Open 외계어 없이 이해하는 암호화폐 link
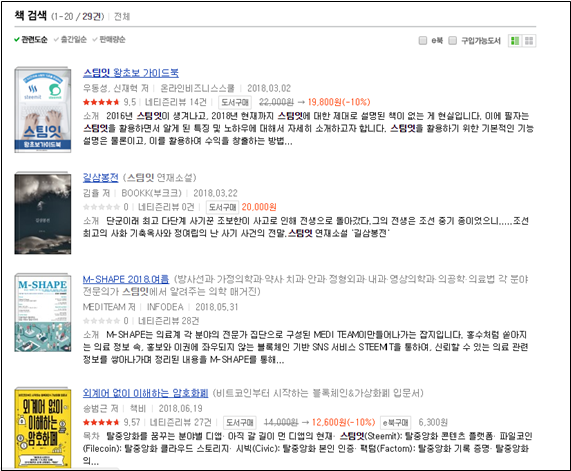This screenshot has width=571, height=471. pos(145,393)
